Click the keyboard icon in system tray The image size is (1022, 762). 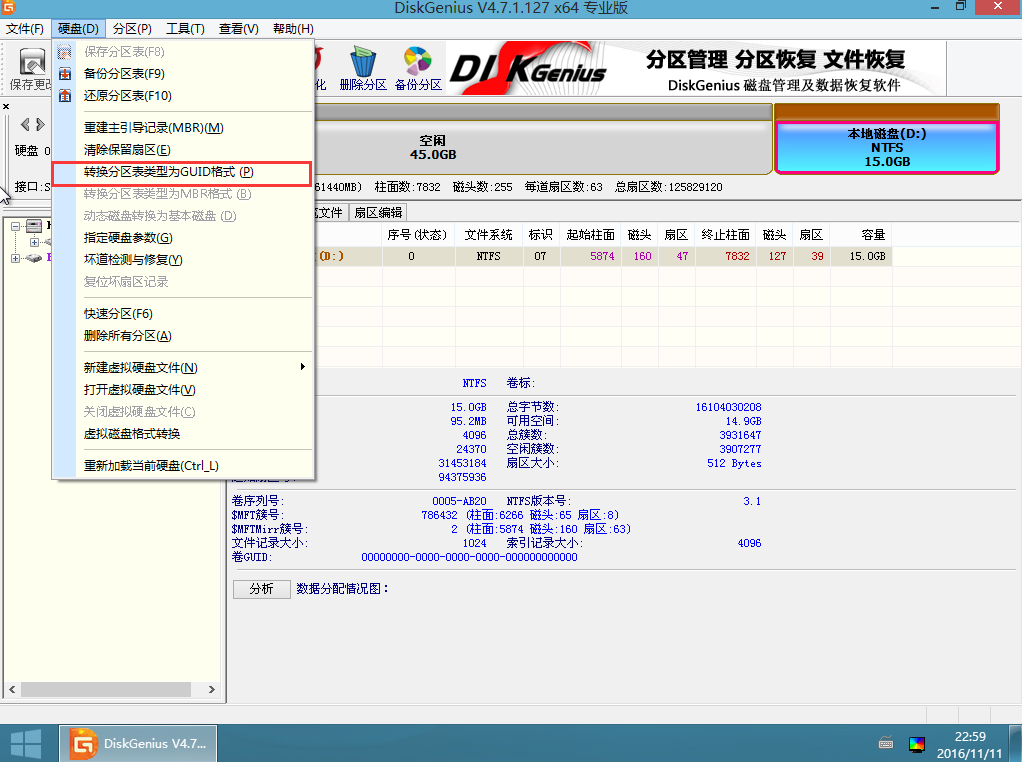(x=886, y=743)
